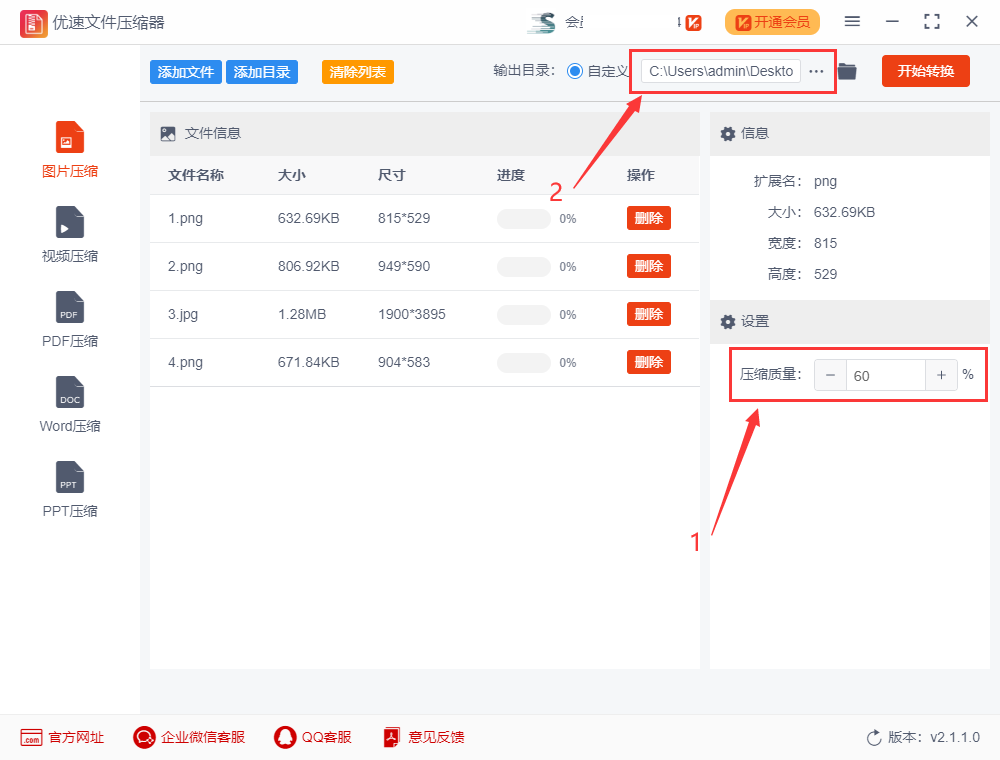Delete 3.jpg from the list
Image resolution: width=1000 pixels, height=760 pixels.
coord(648,313)
